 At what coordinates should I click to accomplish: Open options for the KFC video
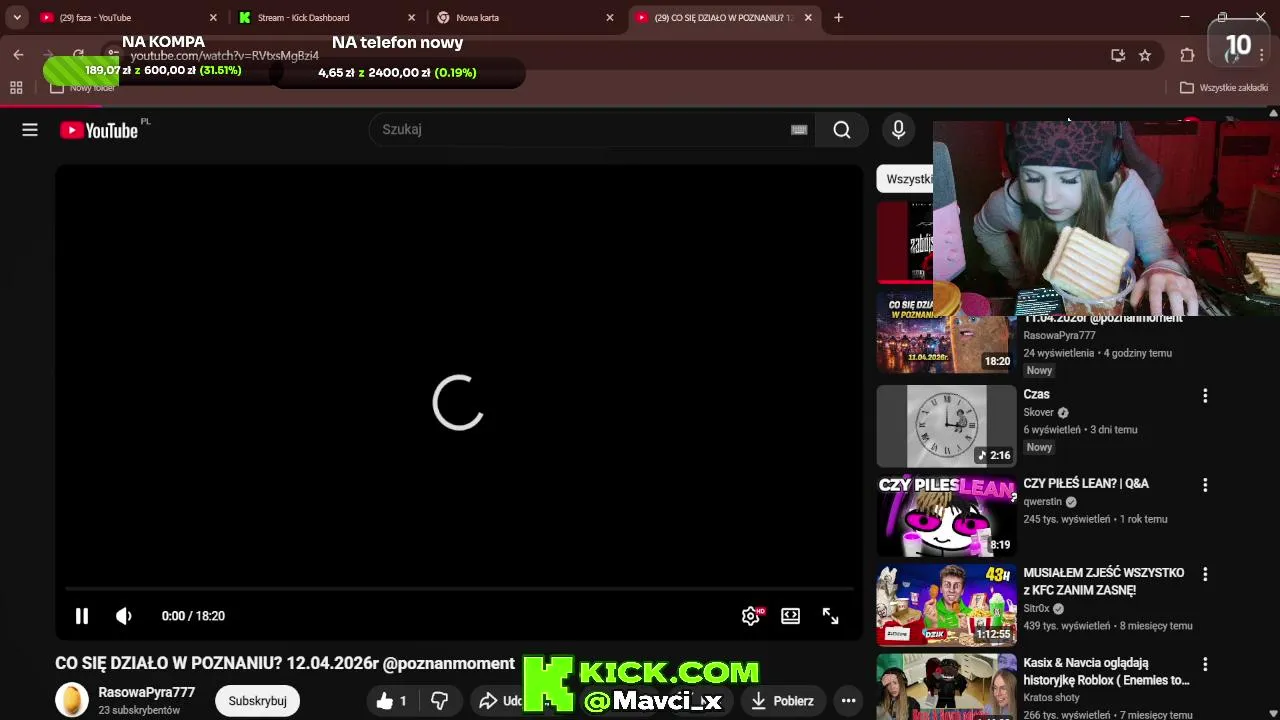click(x=1205, y=574)
